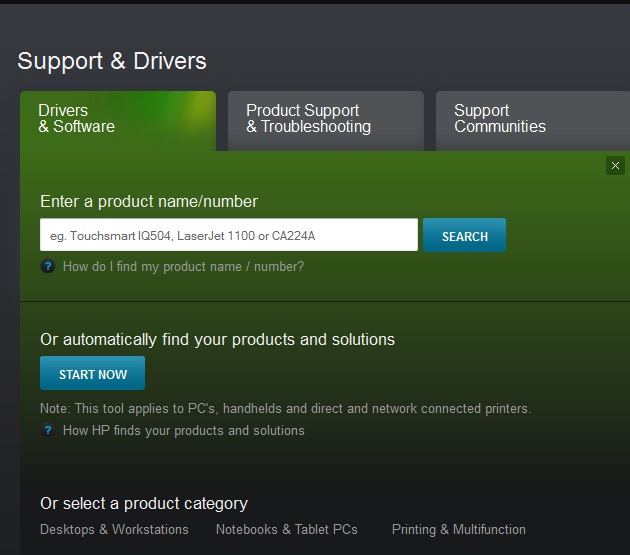This screenshot has height=555, width=630.
Task: Switch to the Support Communities tab
Action: pos(533,121)
